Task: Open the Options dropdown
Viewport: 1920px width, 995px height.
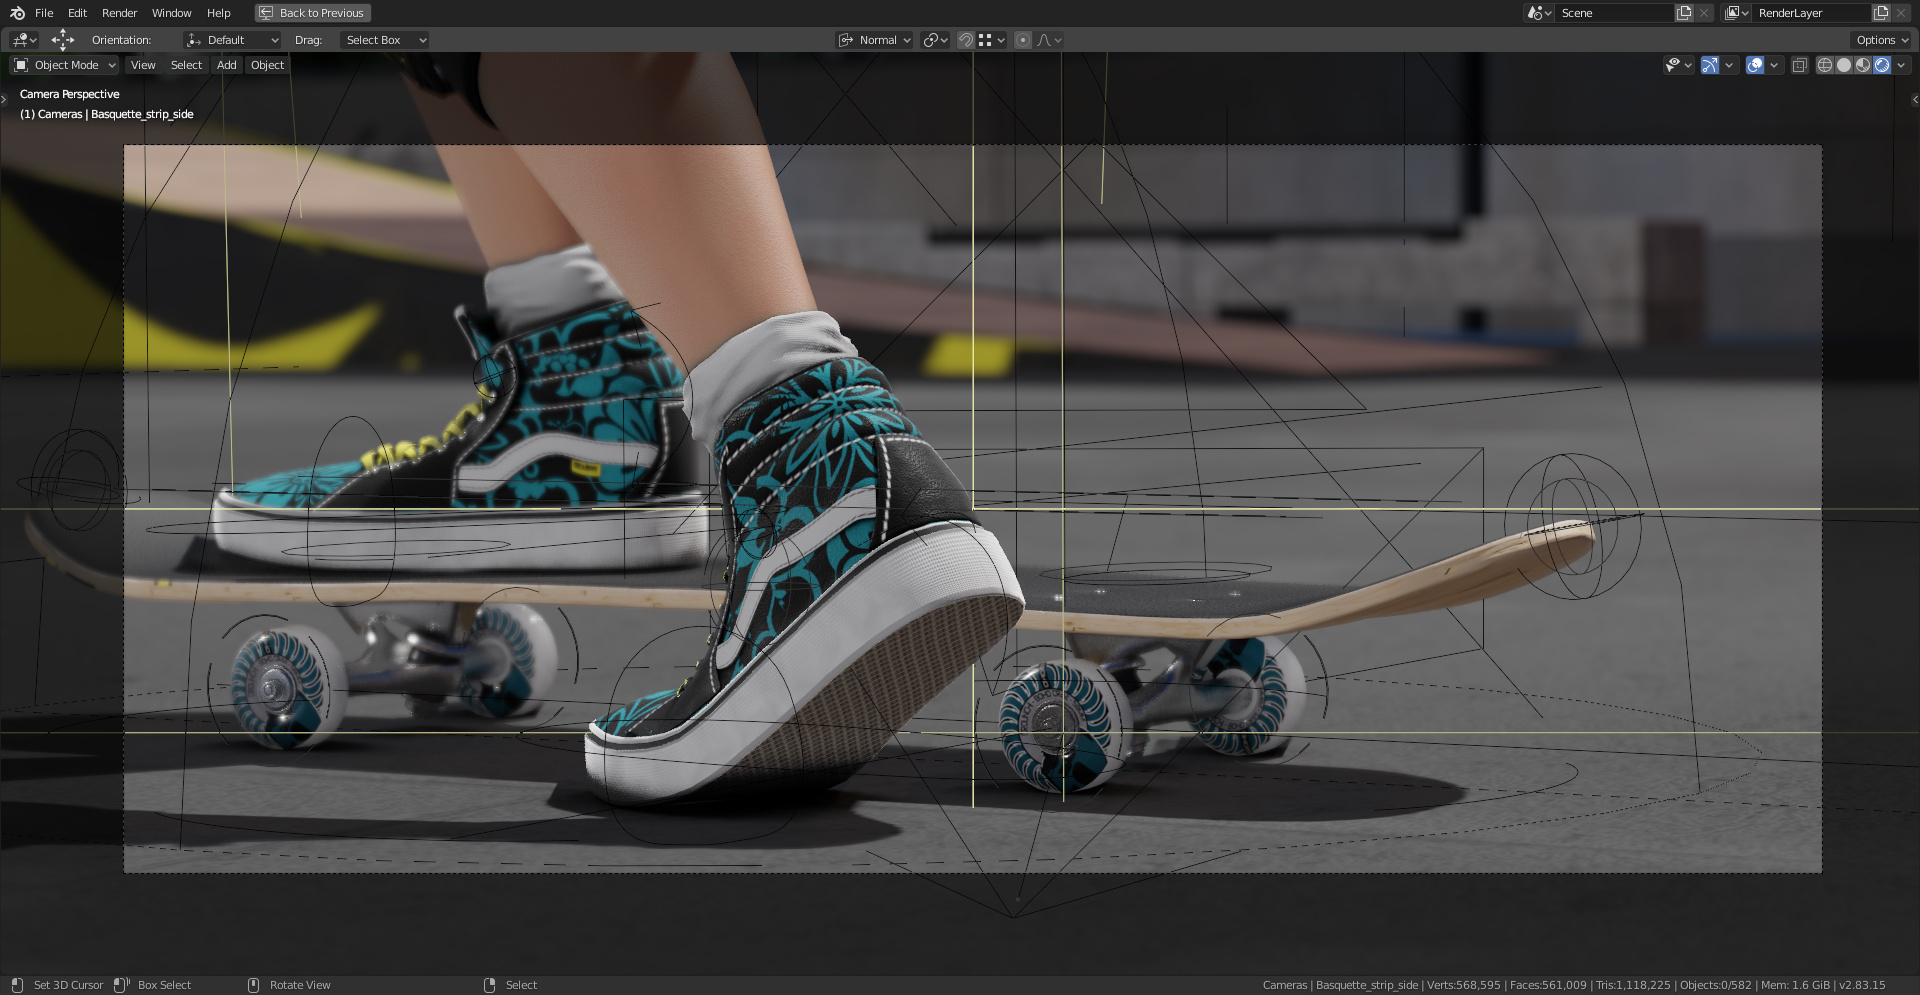Action: (1881, 40)
